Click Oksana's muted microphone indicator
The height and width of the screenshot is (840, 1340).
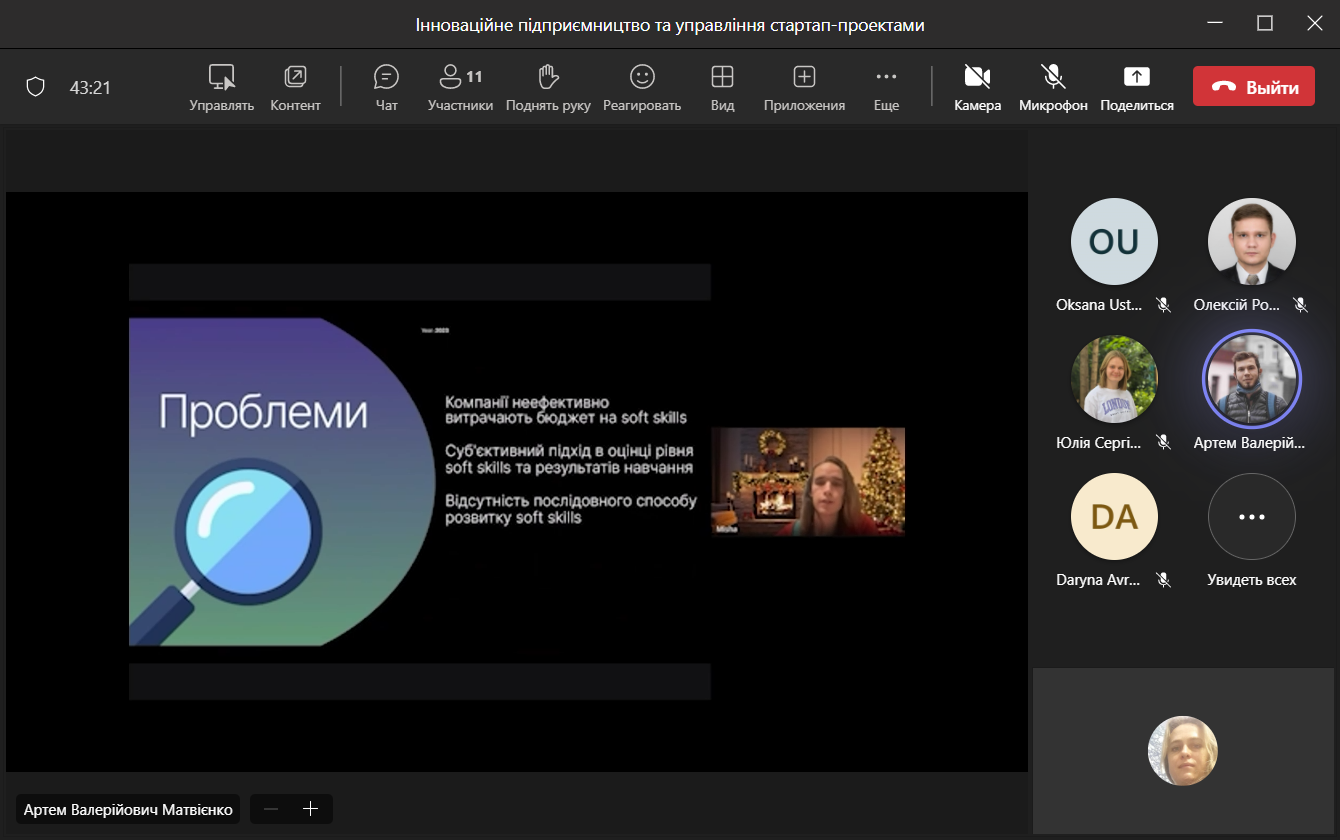[1163, 305]
